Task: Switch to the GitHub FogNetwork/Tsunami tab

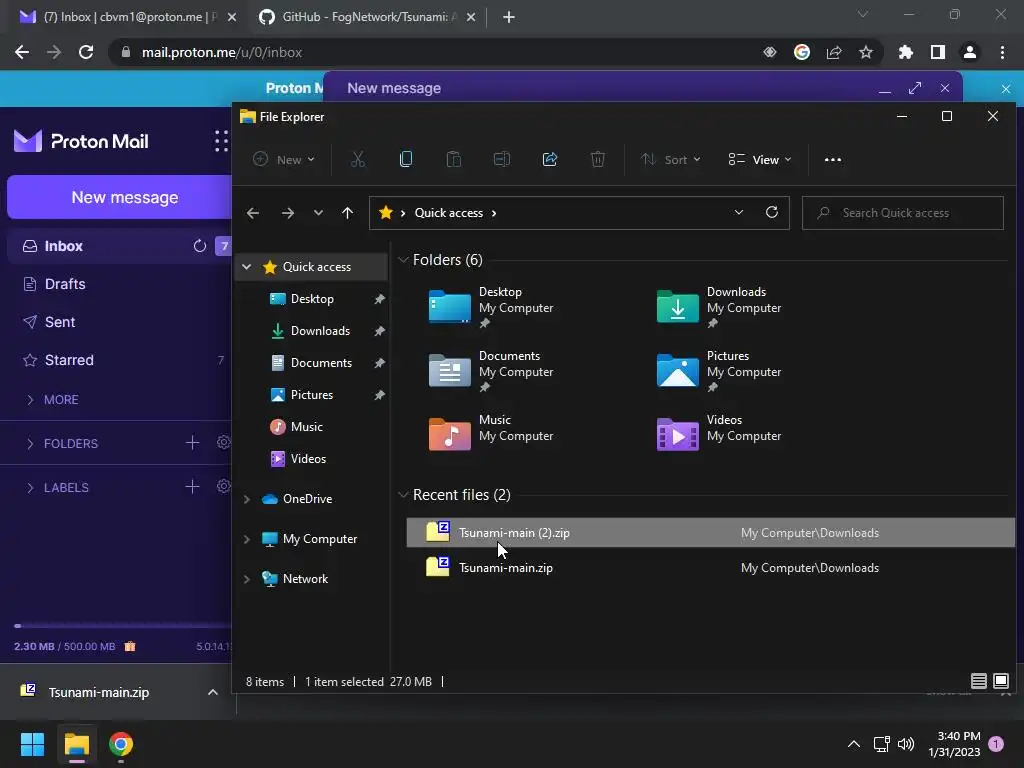Action: click(366, 17)
